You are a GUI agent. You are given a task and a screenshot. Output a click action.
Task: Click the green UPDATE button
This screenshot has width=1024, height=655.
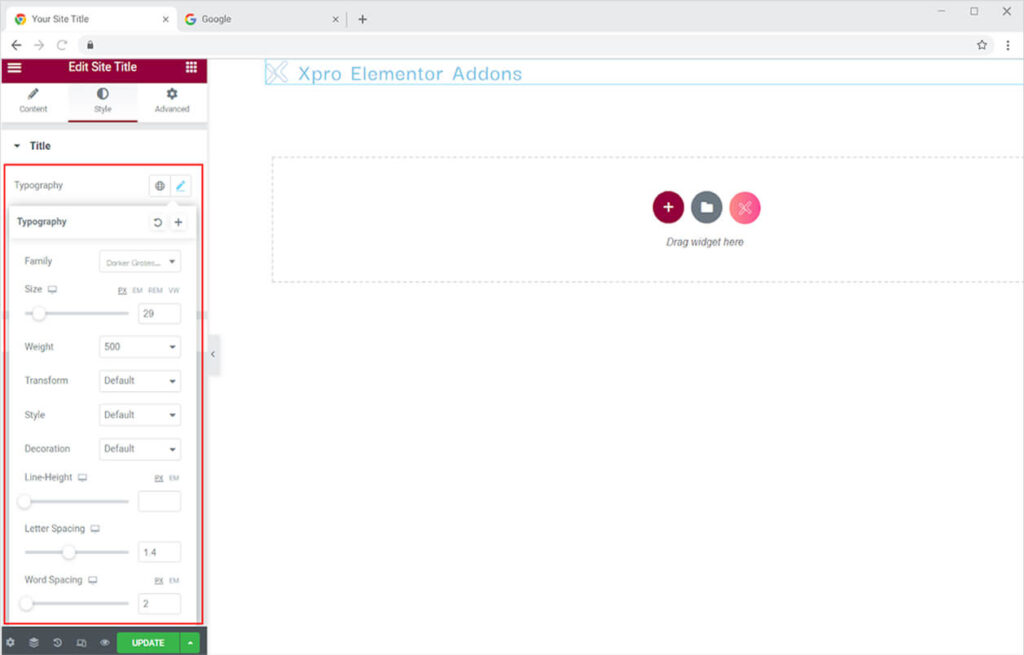(148, 643)
